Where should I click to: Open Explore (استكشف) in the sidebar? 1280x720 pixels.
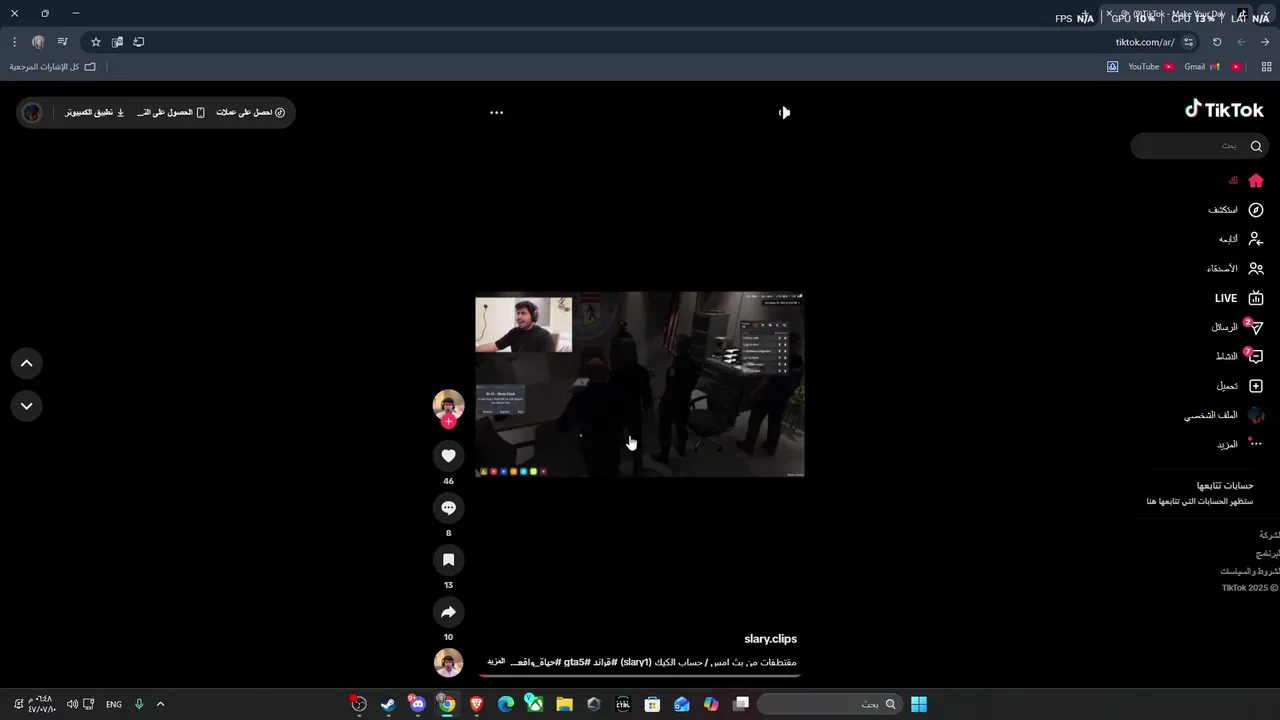tap(1236, 210)
